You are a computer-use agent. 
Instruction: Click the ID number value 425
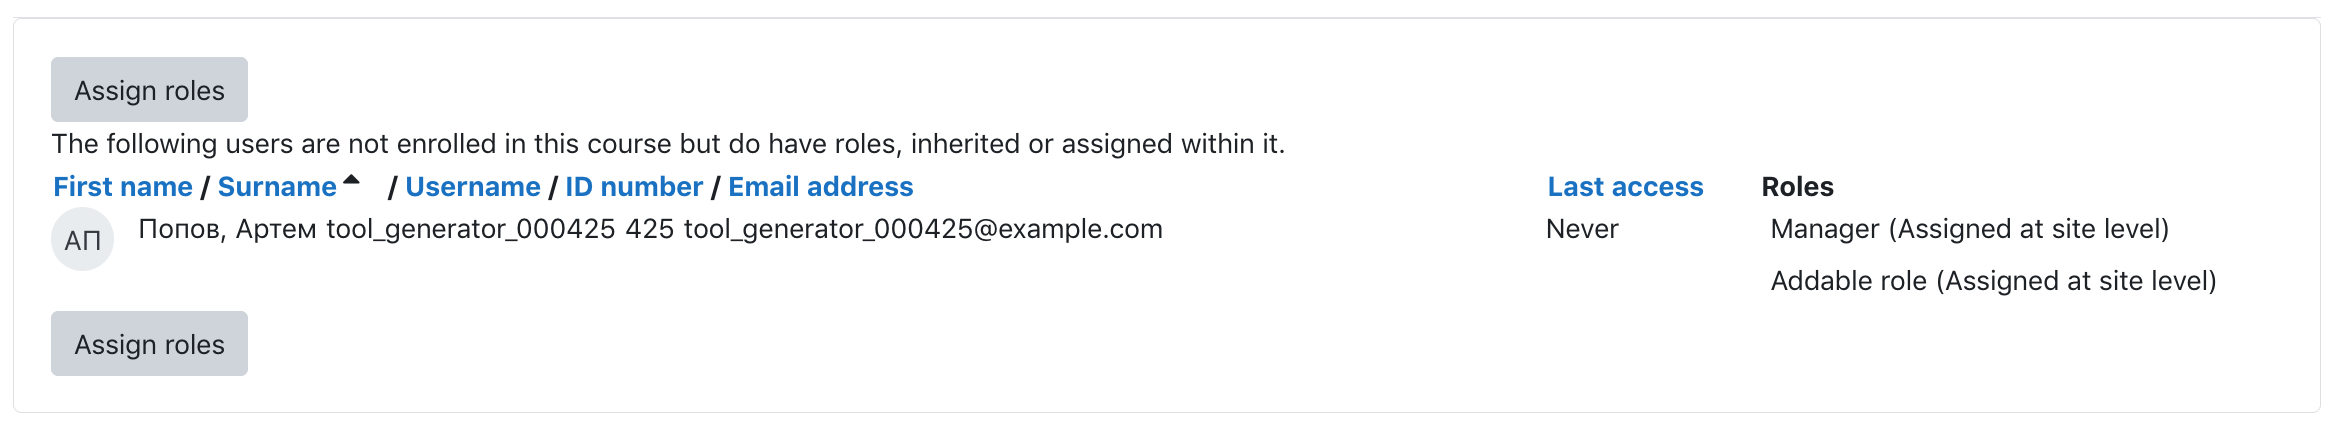650,229
